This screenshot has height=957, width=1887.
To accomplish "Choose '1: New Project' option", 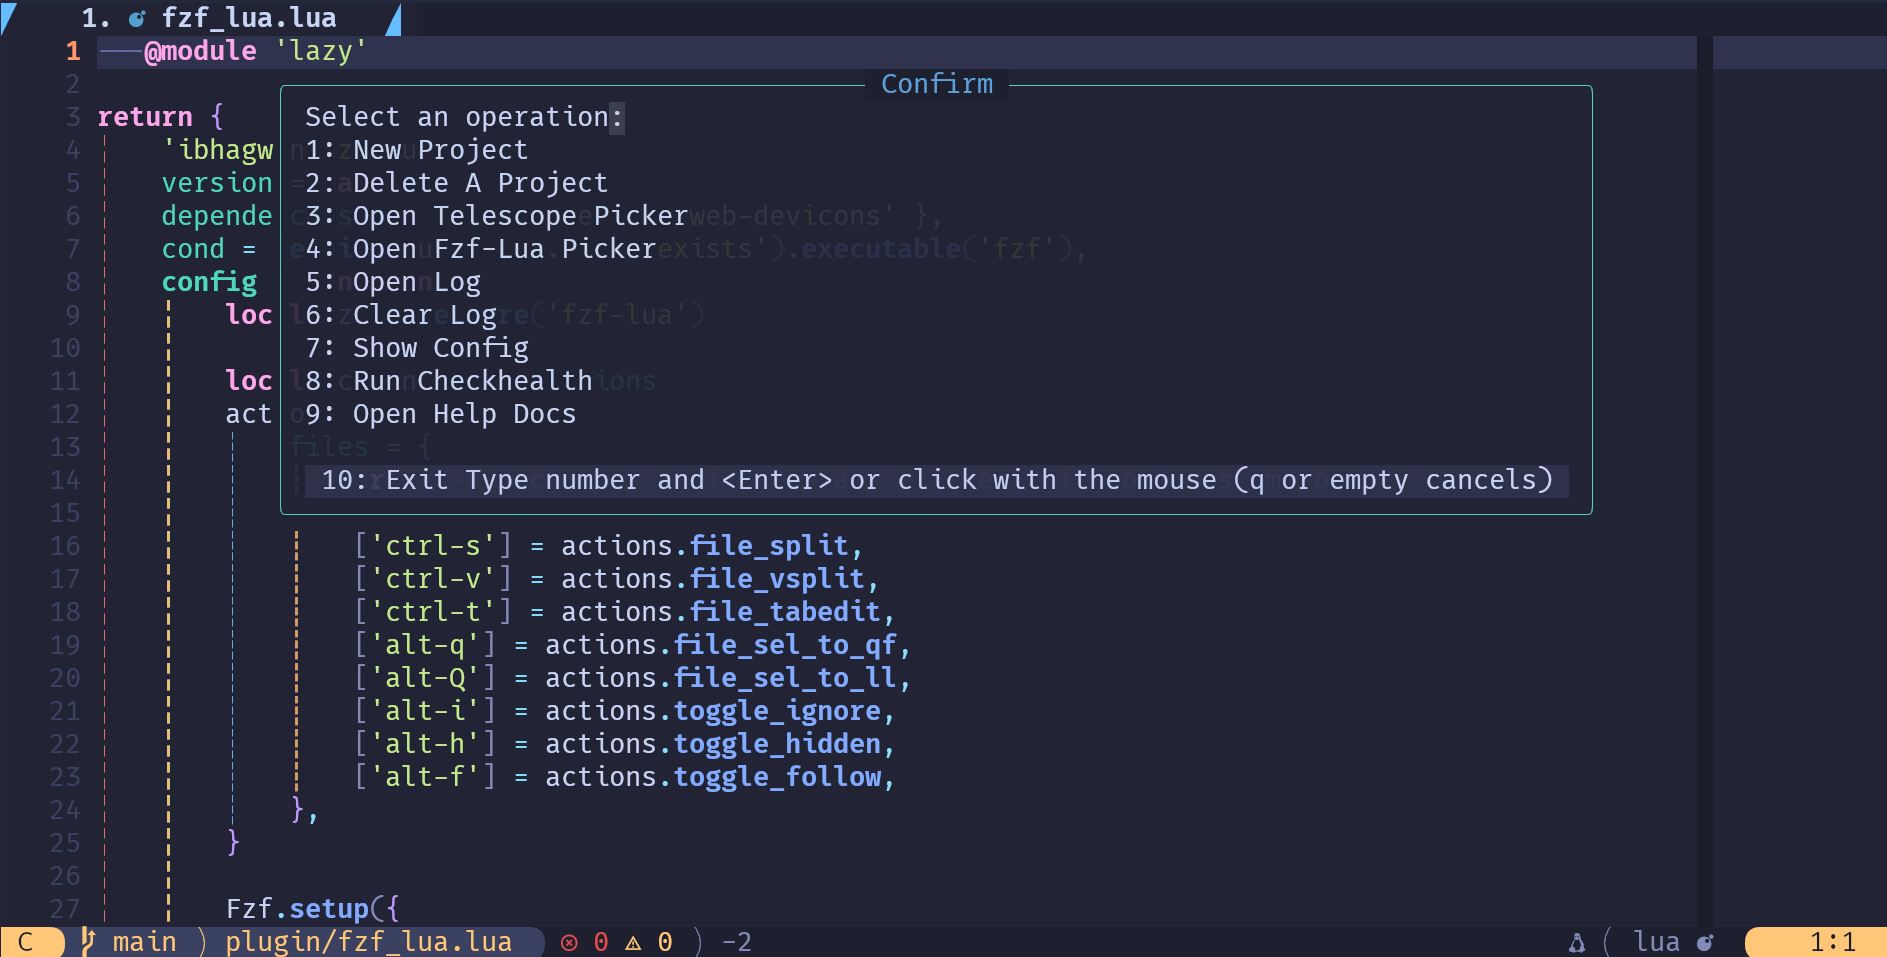I will pos(416,150).
